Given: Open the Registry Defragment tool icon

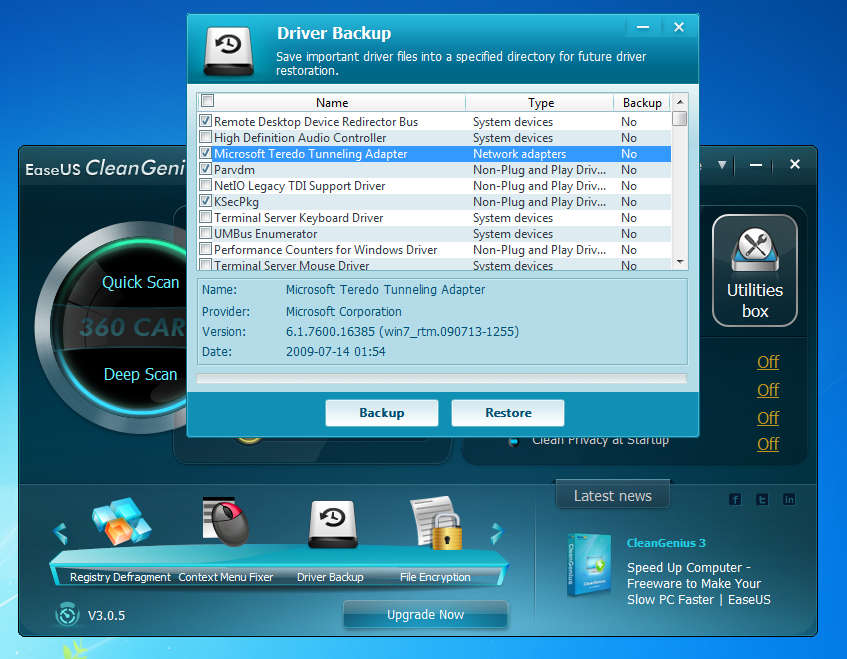Looking at the screenshot, I should 122,521.
